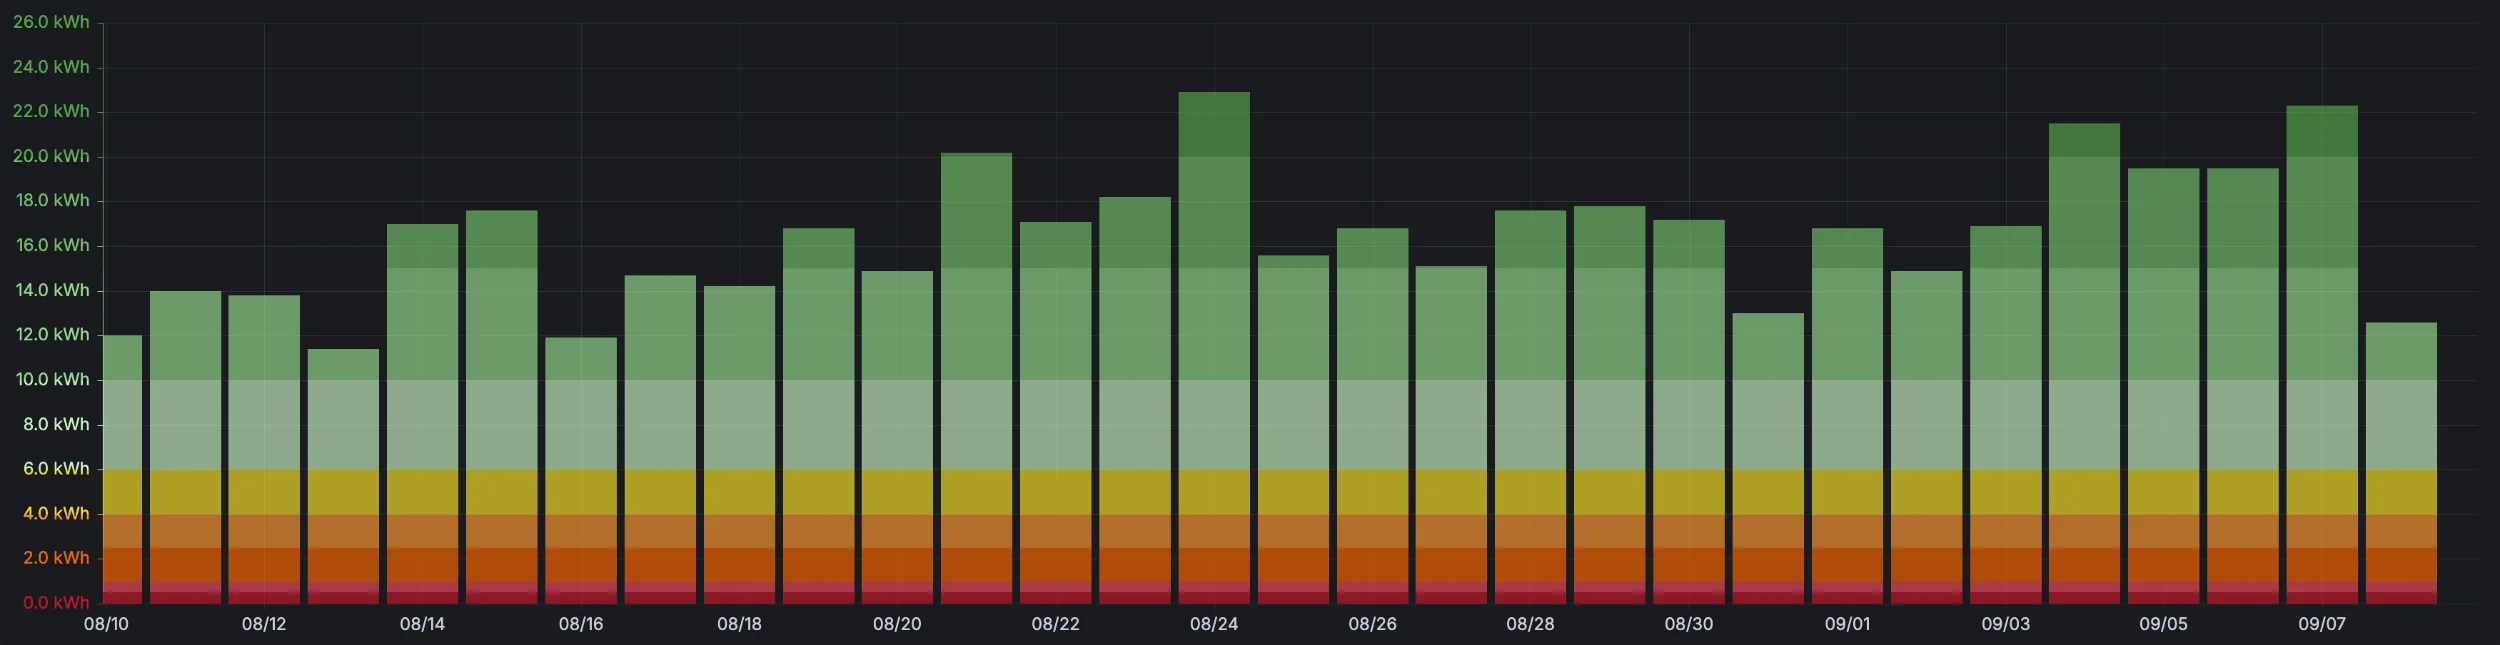
Task: Click the bar for 08/11
Action: click(x=185, y=447)
